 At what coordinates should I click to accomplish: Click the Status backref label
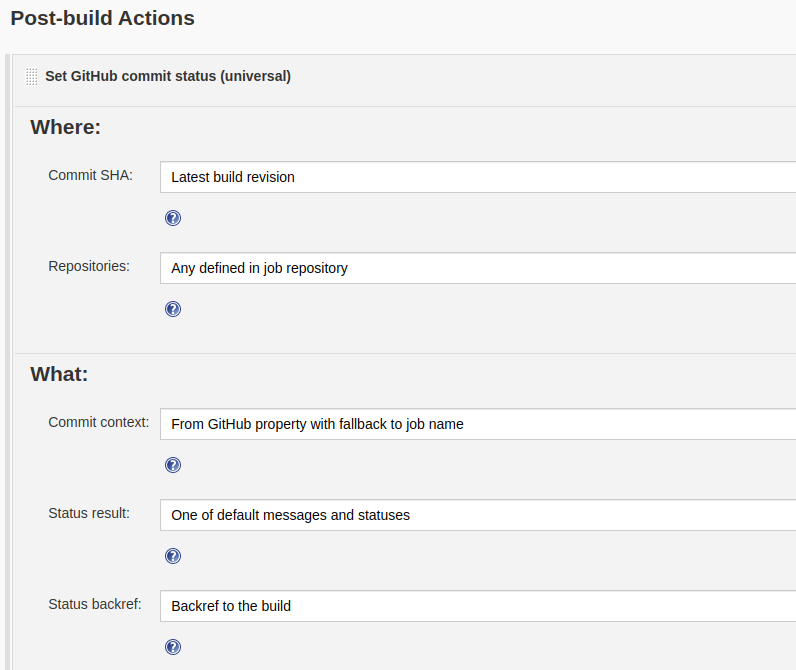(94, 604)
